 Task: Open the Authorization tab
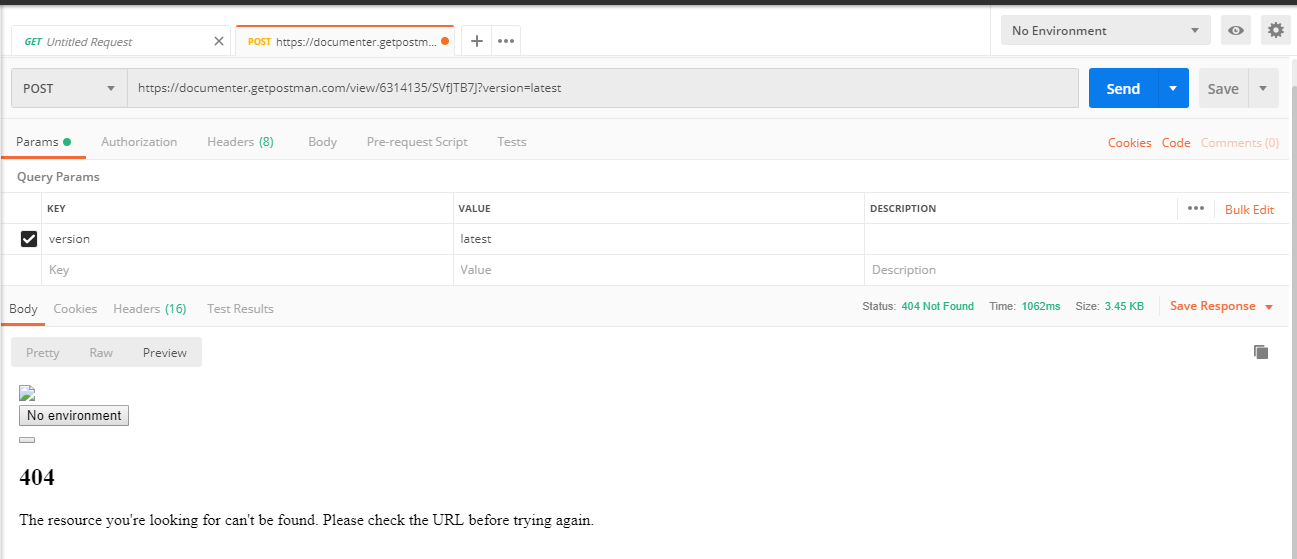139,142
